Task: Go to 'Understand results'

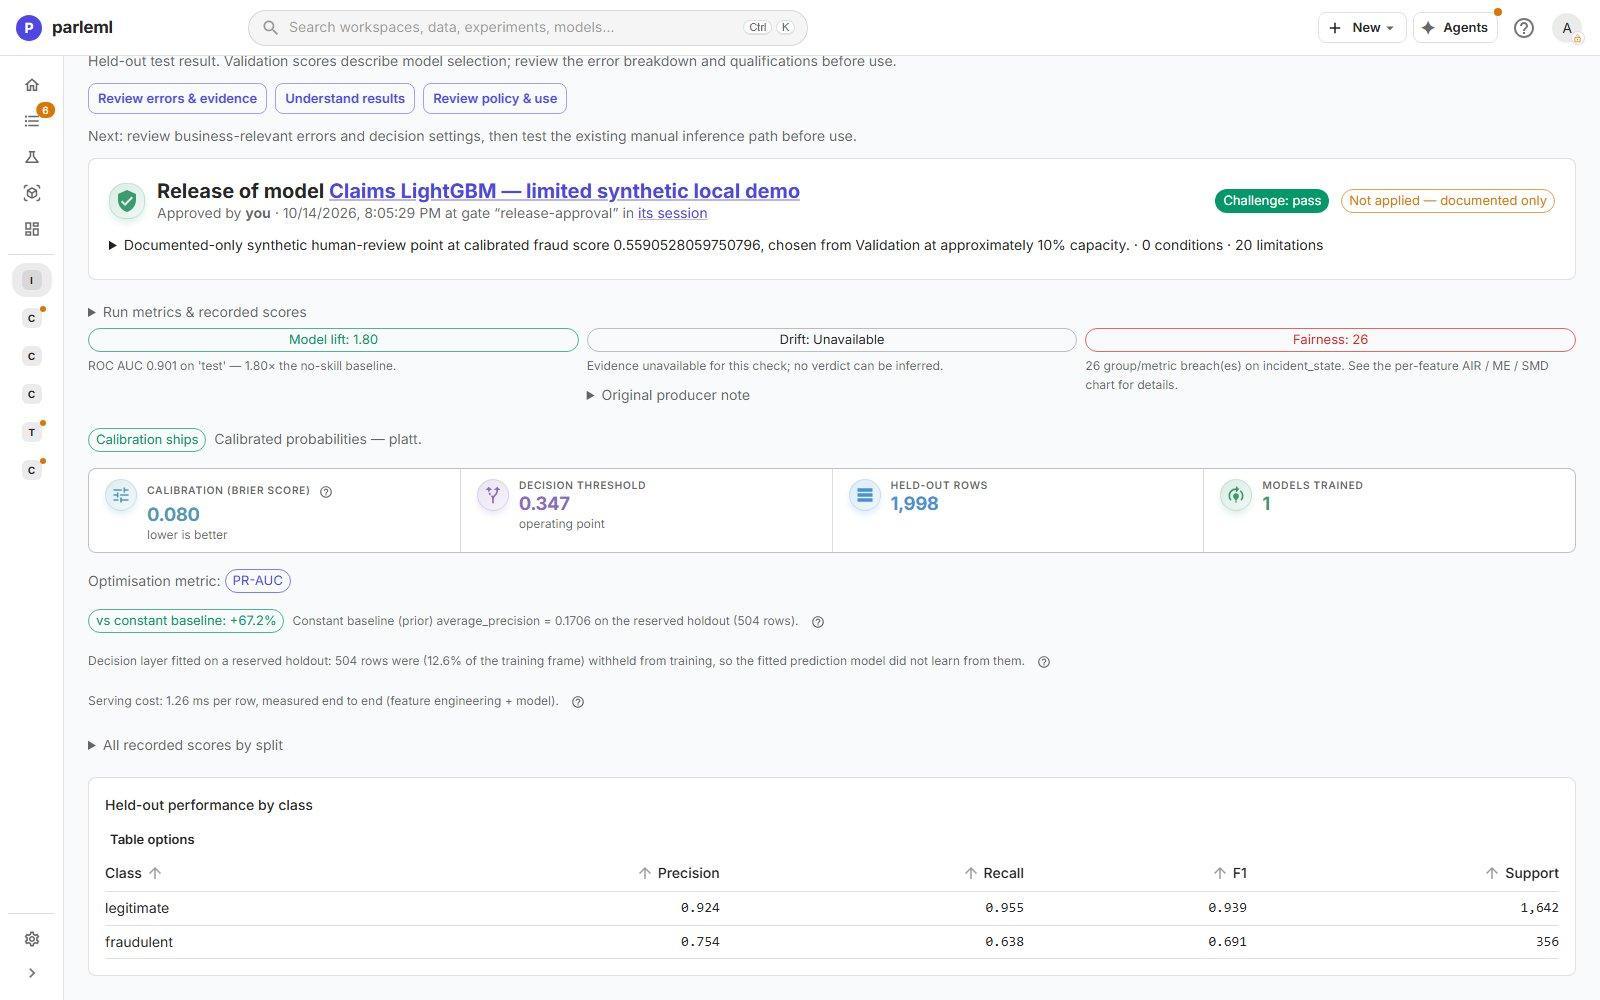Action: pos(345,98)
